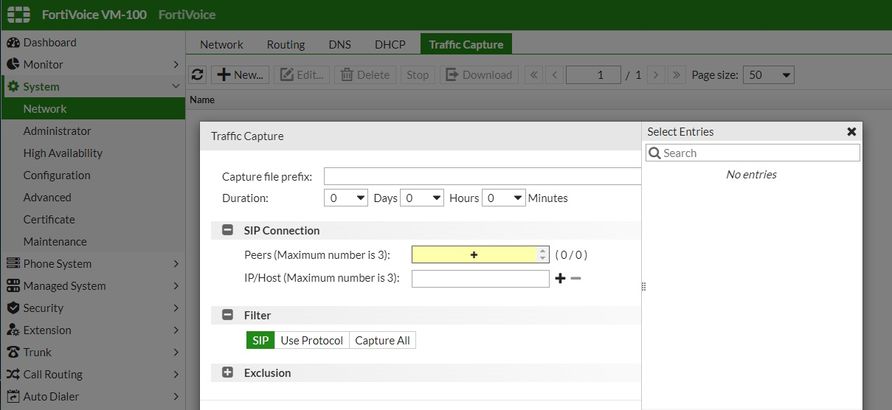Click the Managed System icon

[13, 286]
